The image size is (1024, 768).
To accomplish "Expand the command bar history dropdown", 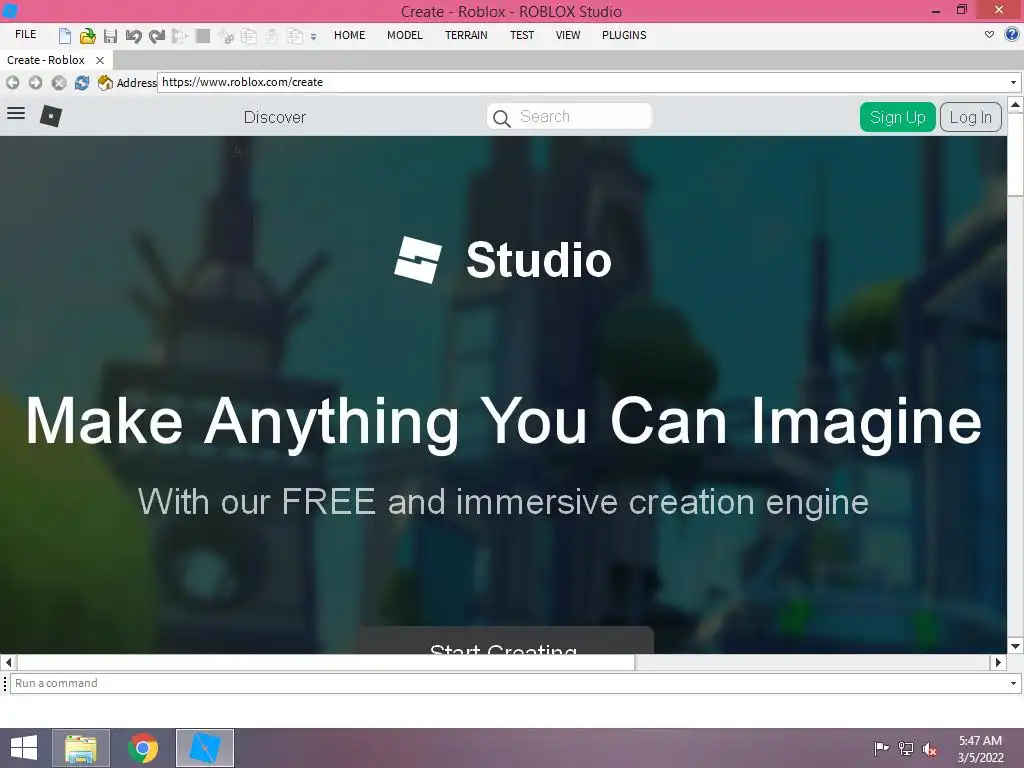I will coord(1013,684).
